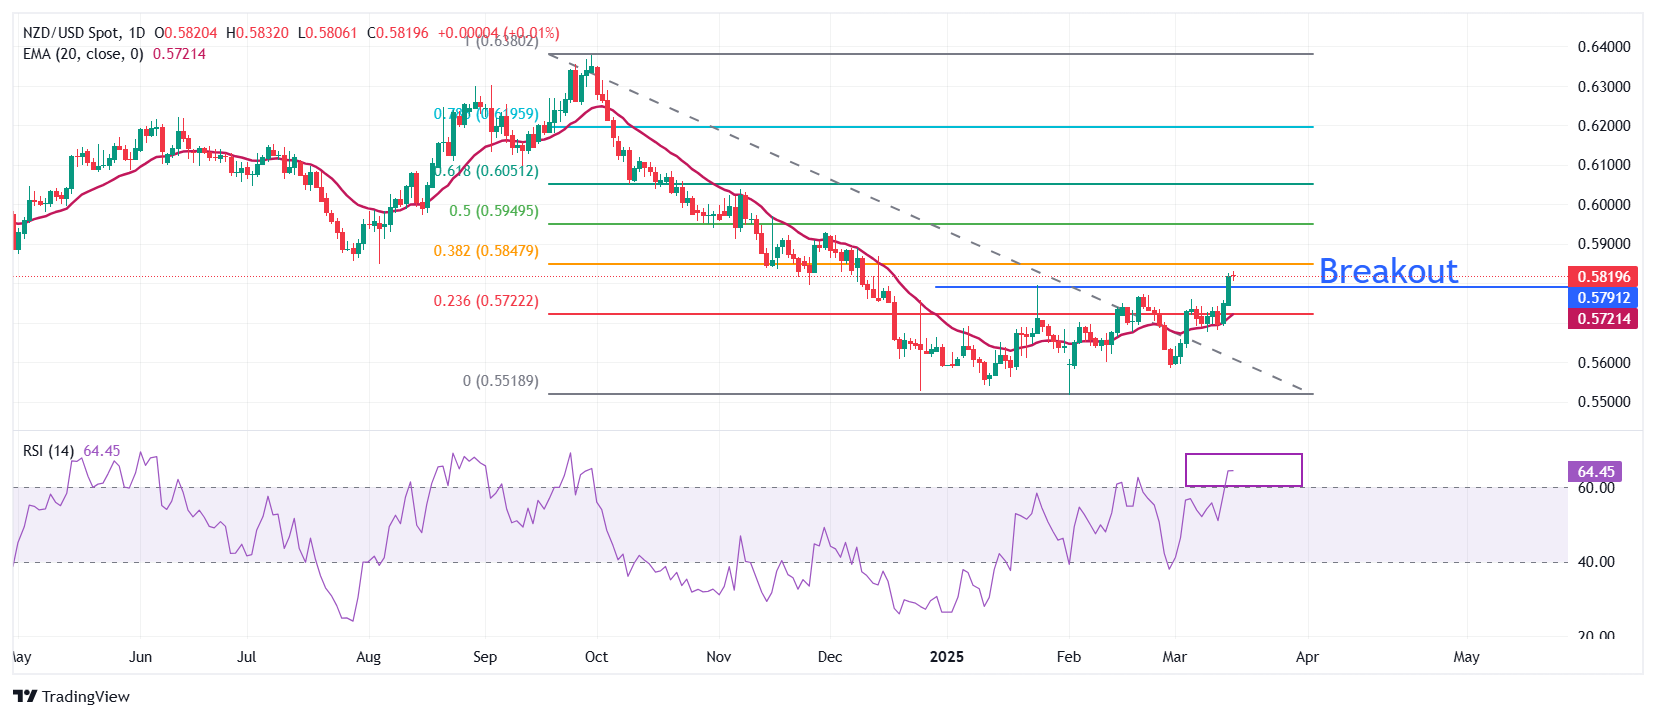Click the blue Breakout text annotation
1656x718 pixels.
[x=1388, y=271]
